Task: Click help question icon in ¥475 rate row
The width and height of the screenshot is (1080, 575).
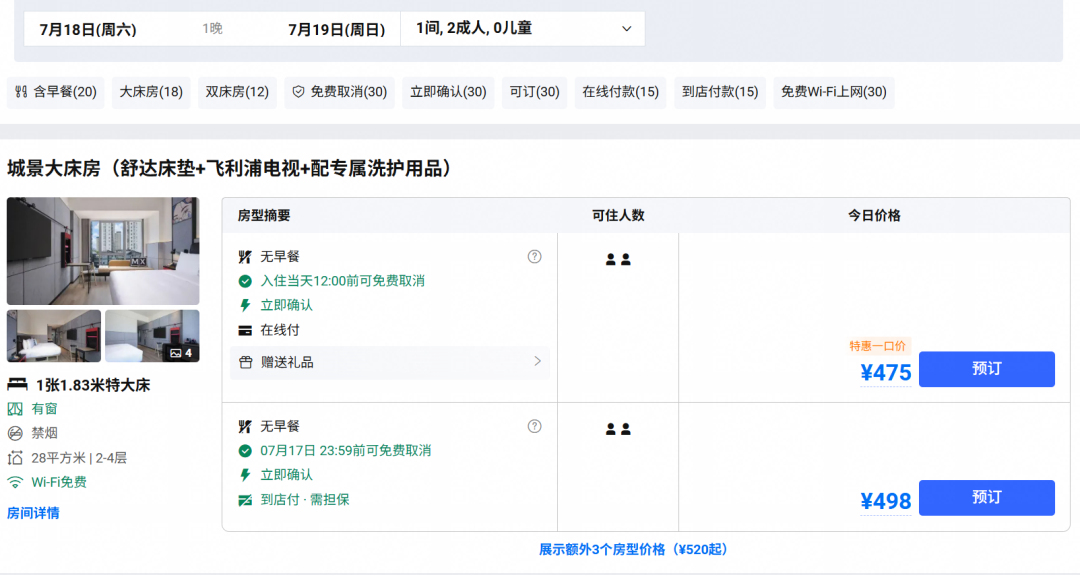Action: (534, 257)
